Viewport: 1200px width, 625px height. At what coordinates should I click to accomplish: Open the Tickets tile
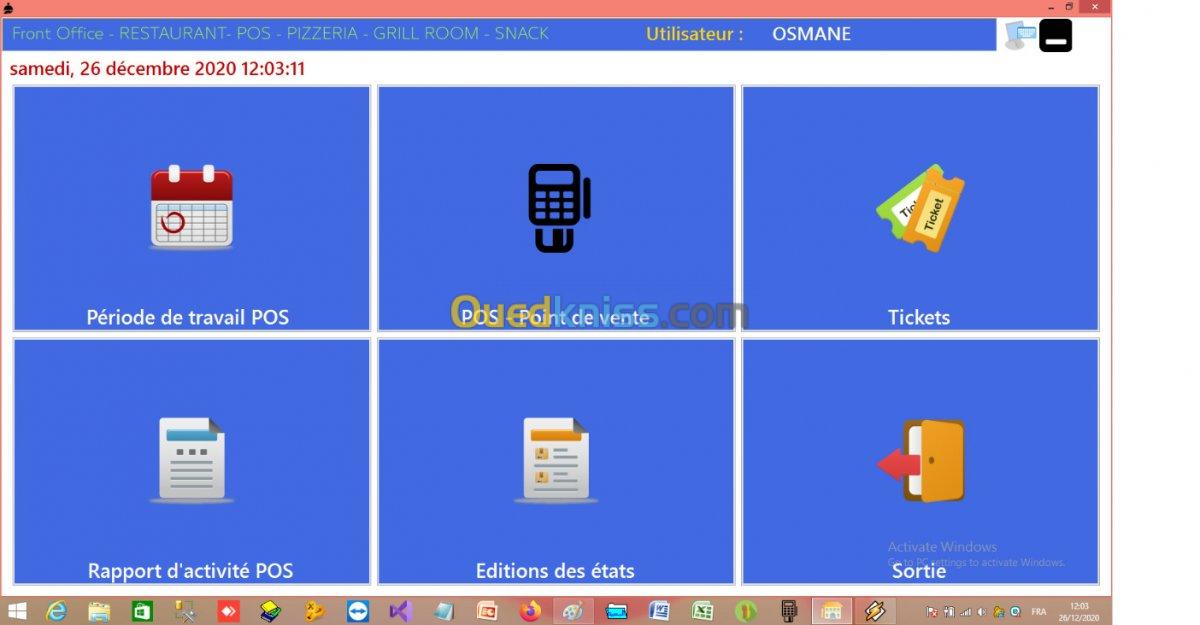920,208
